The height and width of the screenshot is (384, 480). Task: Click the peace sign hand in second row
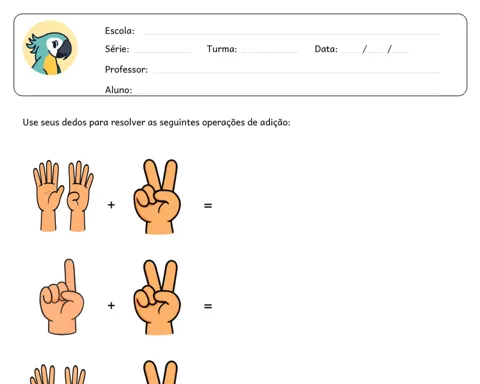click(157, 297)
